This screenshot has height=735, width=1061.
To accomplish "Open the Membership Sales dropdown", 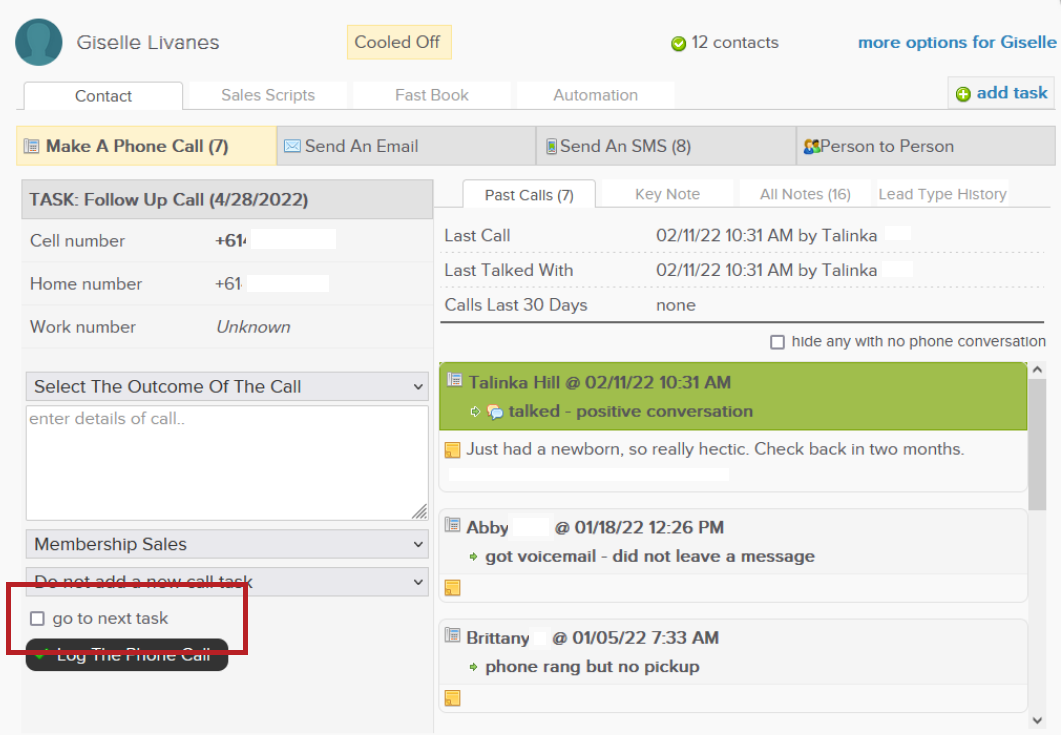I will pyautogui.click(x=226, y=543).
